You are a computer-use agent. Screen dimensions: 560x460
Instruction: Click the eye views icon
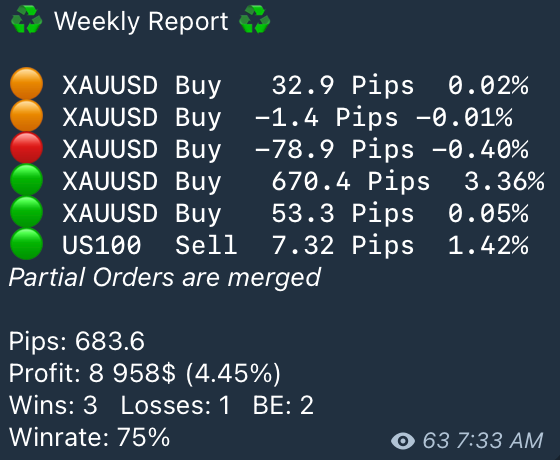(x=403, y=441)
